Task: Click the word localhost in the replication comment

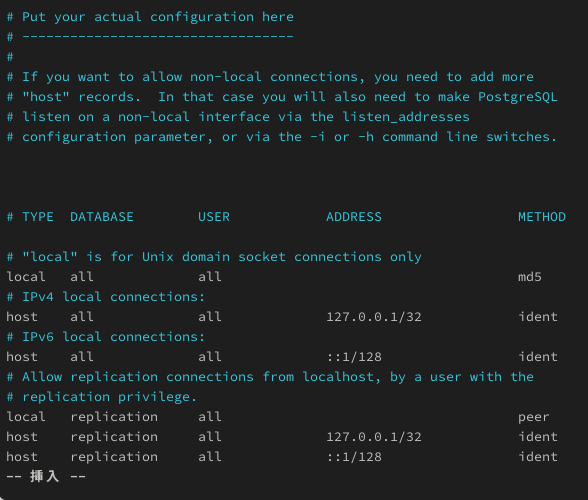Action: coord(338,377)
